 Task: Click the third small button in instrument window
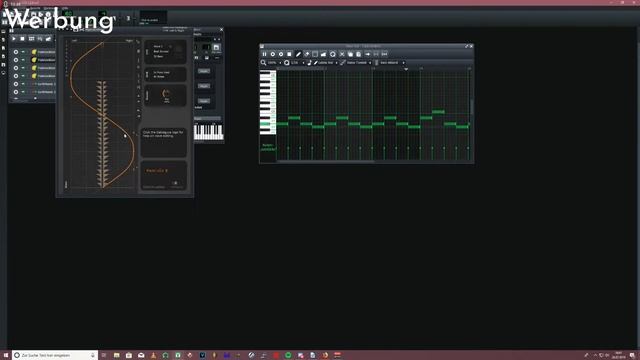204,101
